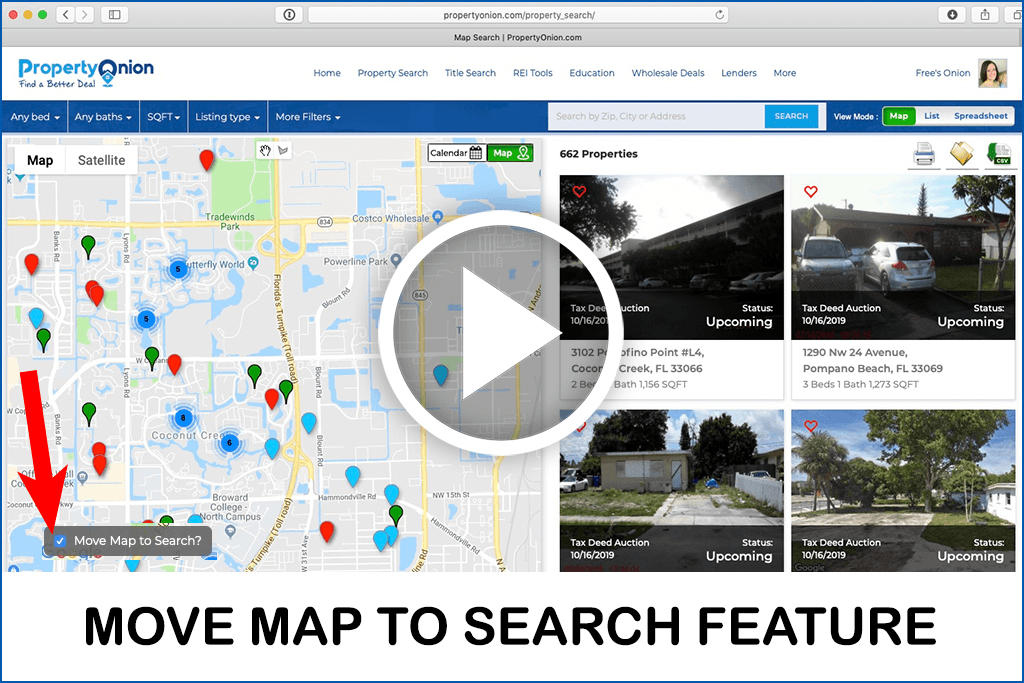Click the Search by Zip, City or Address field
Viewport: 1024px width, 683px height.
(655, 116)
